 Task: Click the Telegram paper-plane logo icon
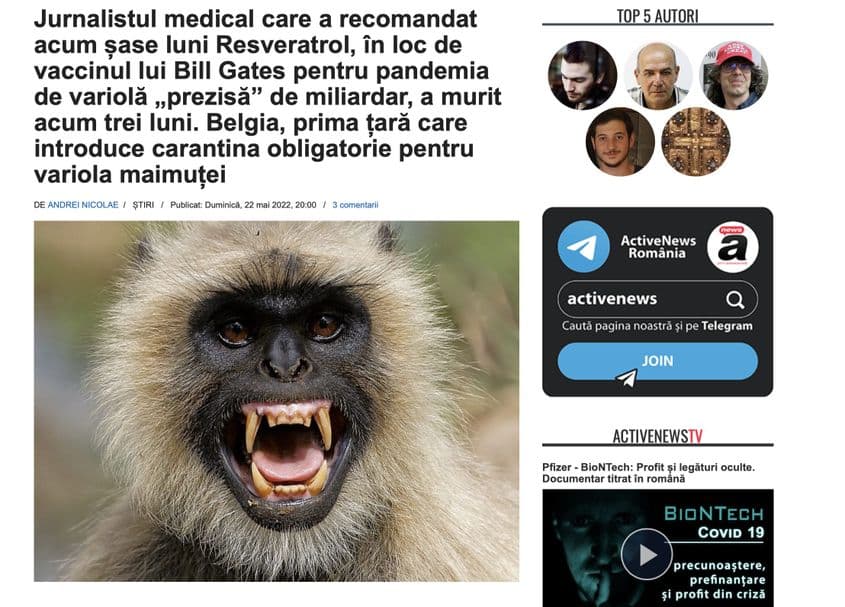(x=583, y=246)
